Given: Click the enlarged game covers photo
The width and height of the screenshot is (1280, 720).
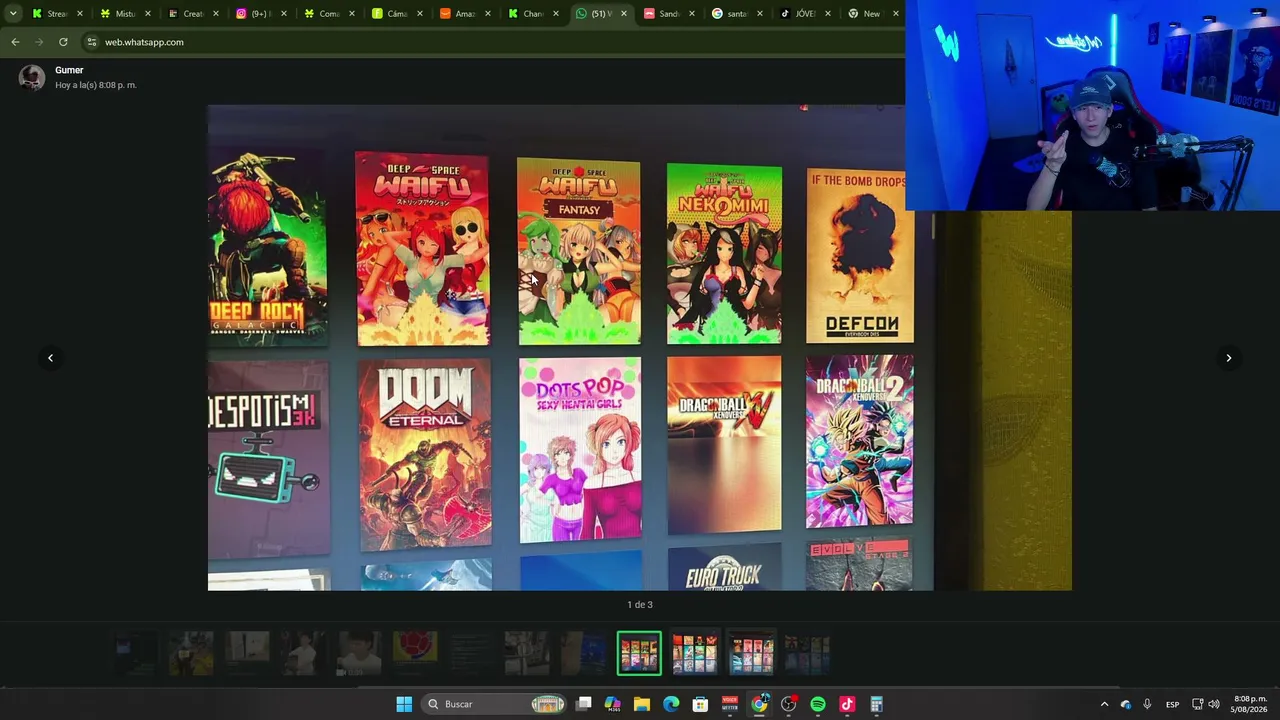Looking at the screenshot, I should tap(640, 347).
